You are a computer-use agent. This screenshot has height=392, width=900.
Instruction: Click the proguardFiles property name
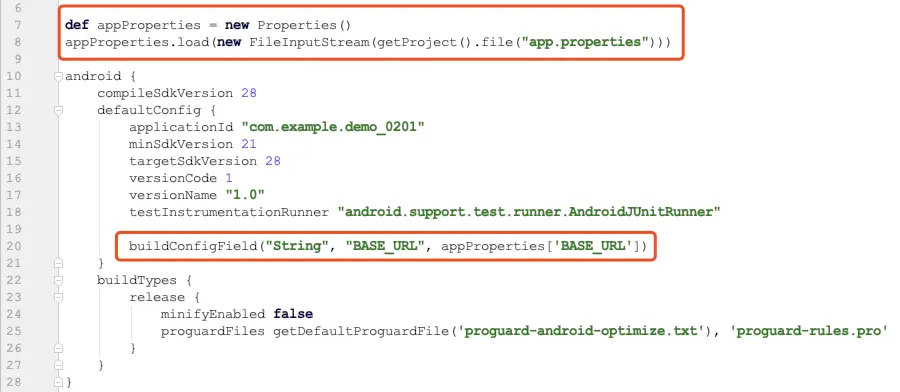[213, 331]
